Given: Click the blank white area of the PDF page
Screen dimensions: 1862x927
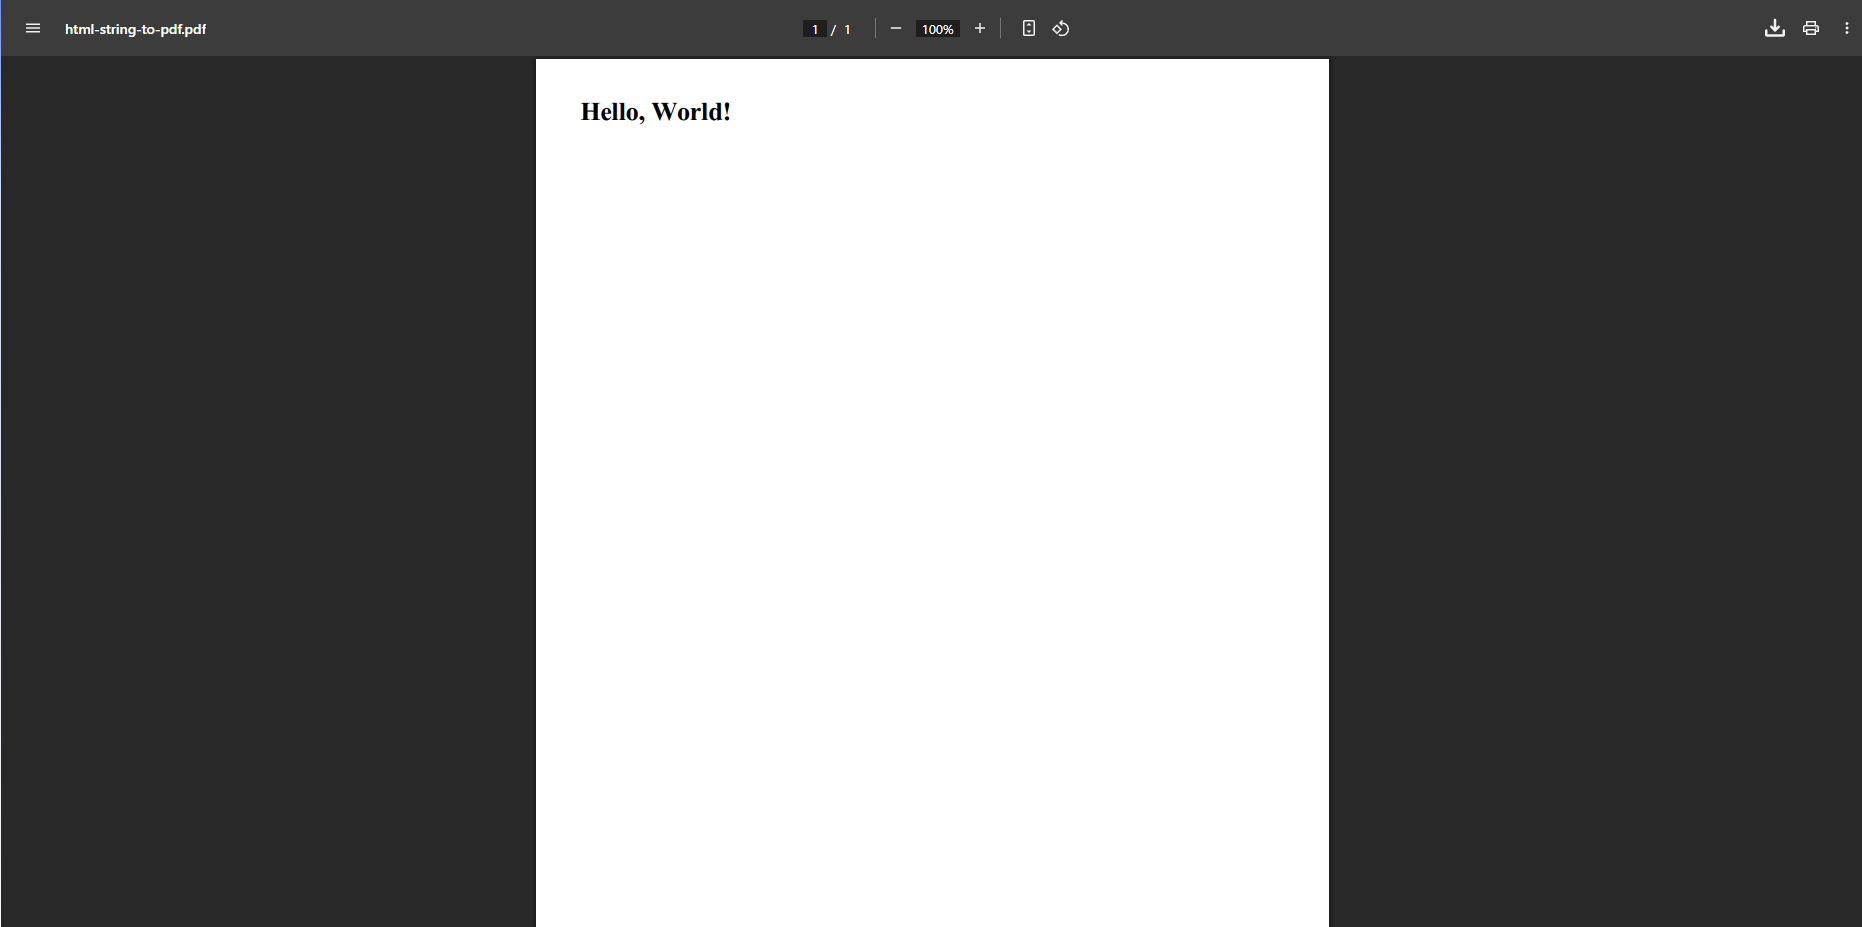Looking at the screenshot, I should [932, 500].
